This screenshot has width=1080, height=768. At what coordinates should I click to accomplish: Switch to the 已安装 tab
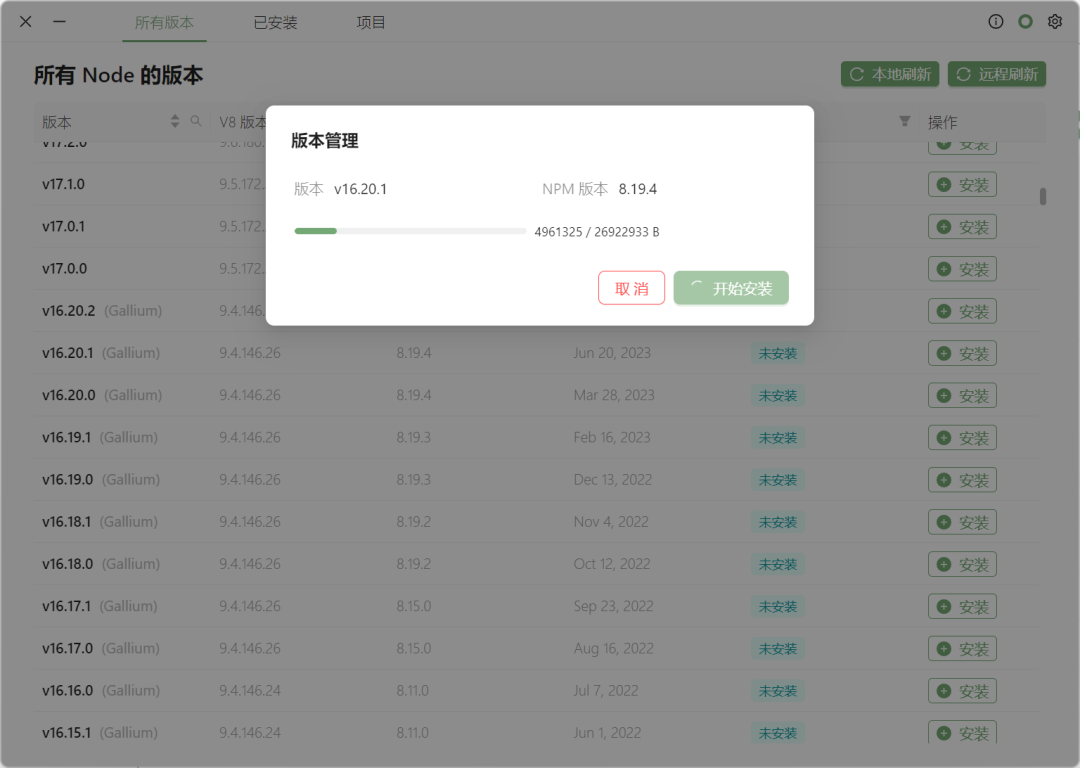click(x=275, y=23)
